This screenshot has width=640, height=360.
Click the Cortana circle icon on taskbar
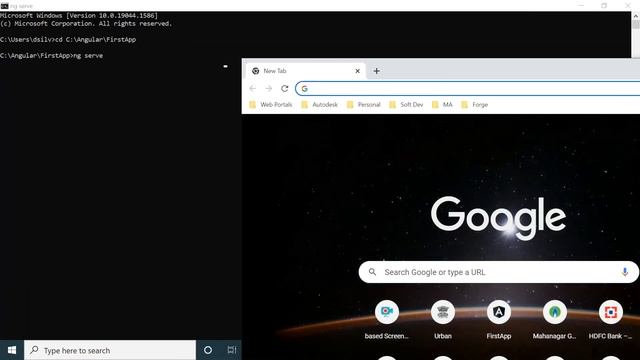coord(208,350)
